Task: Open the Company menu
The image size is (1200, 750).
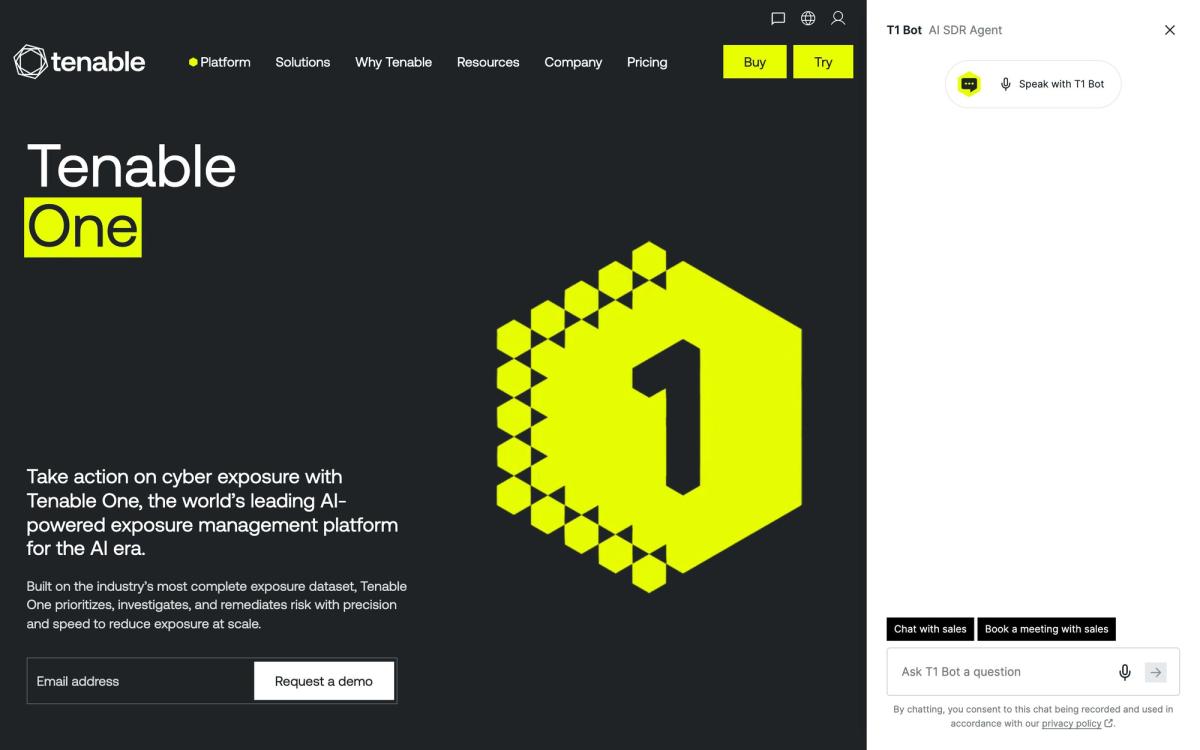Action: pyautogui.click(x=573, y=62)
